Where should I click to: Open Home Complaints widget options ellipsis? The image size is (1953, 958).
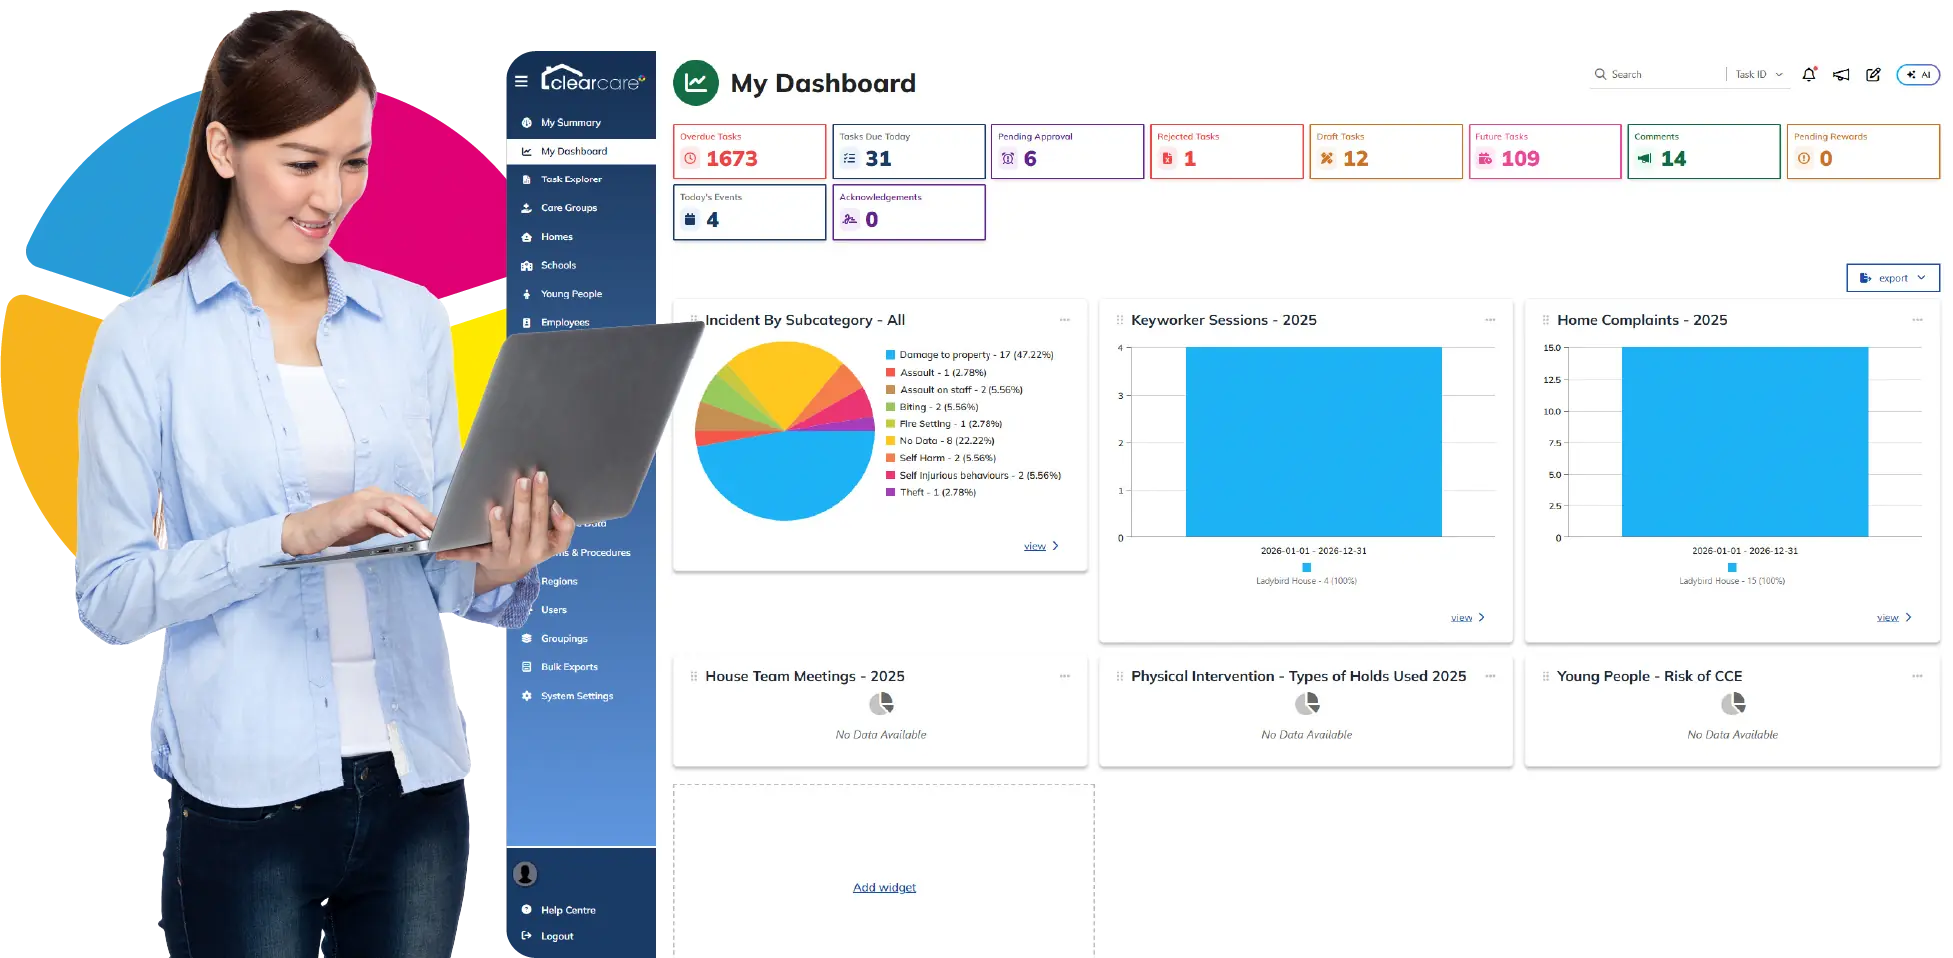[x=1917, y=320]
